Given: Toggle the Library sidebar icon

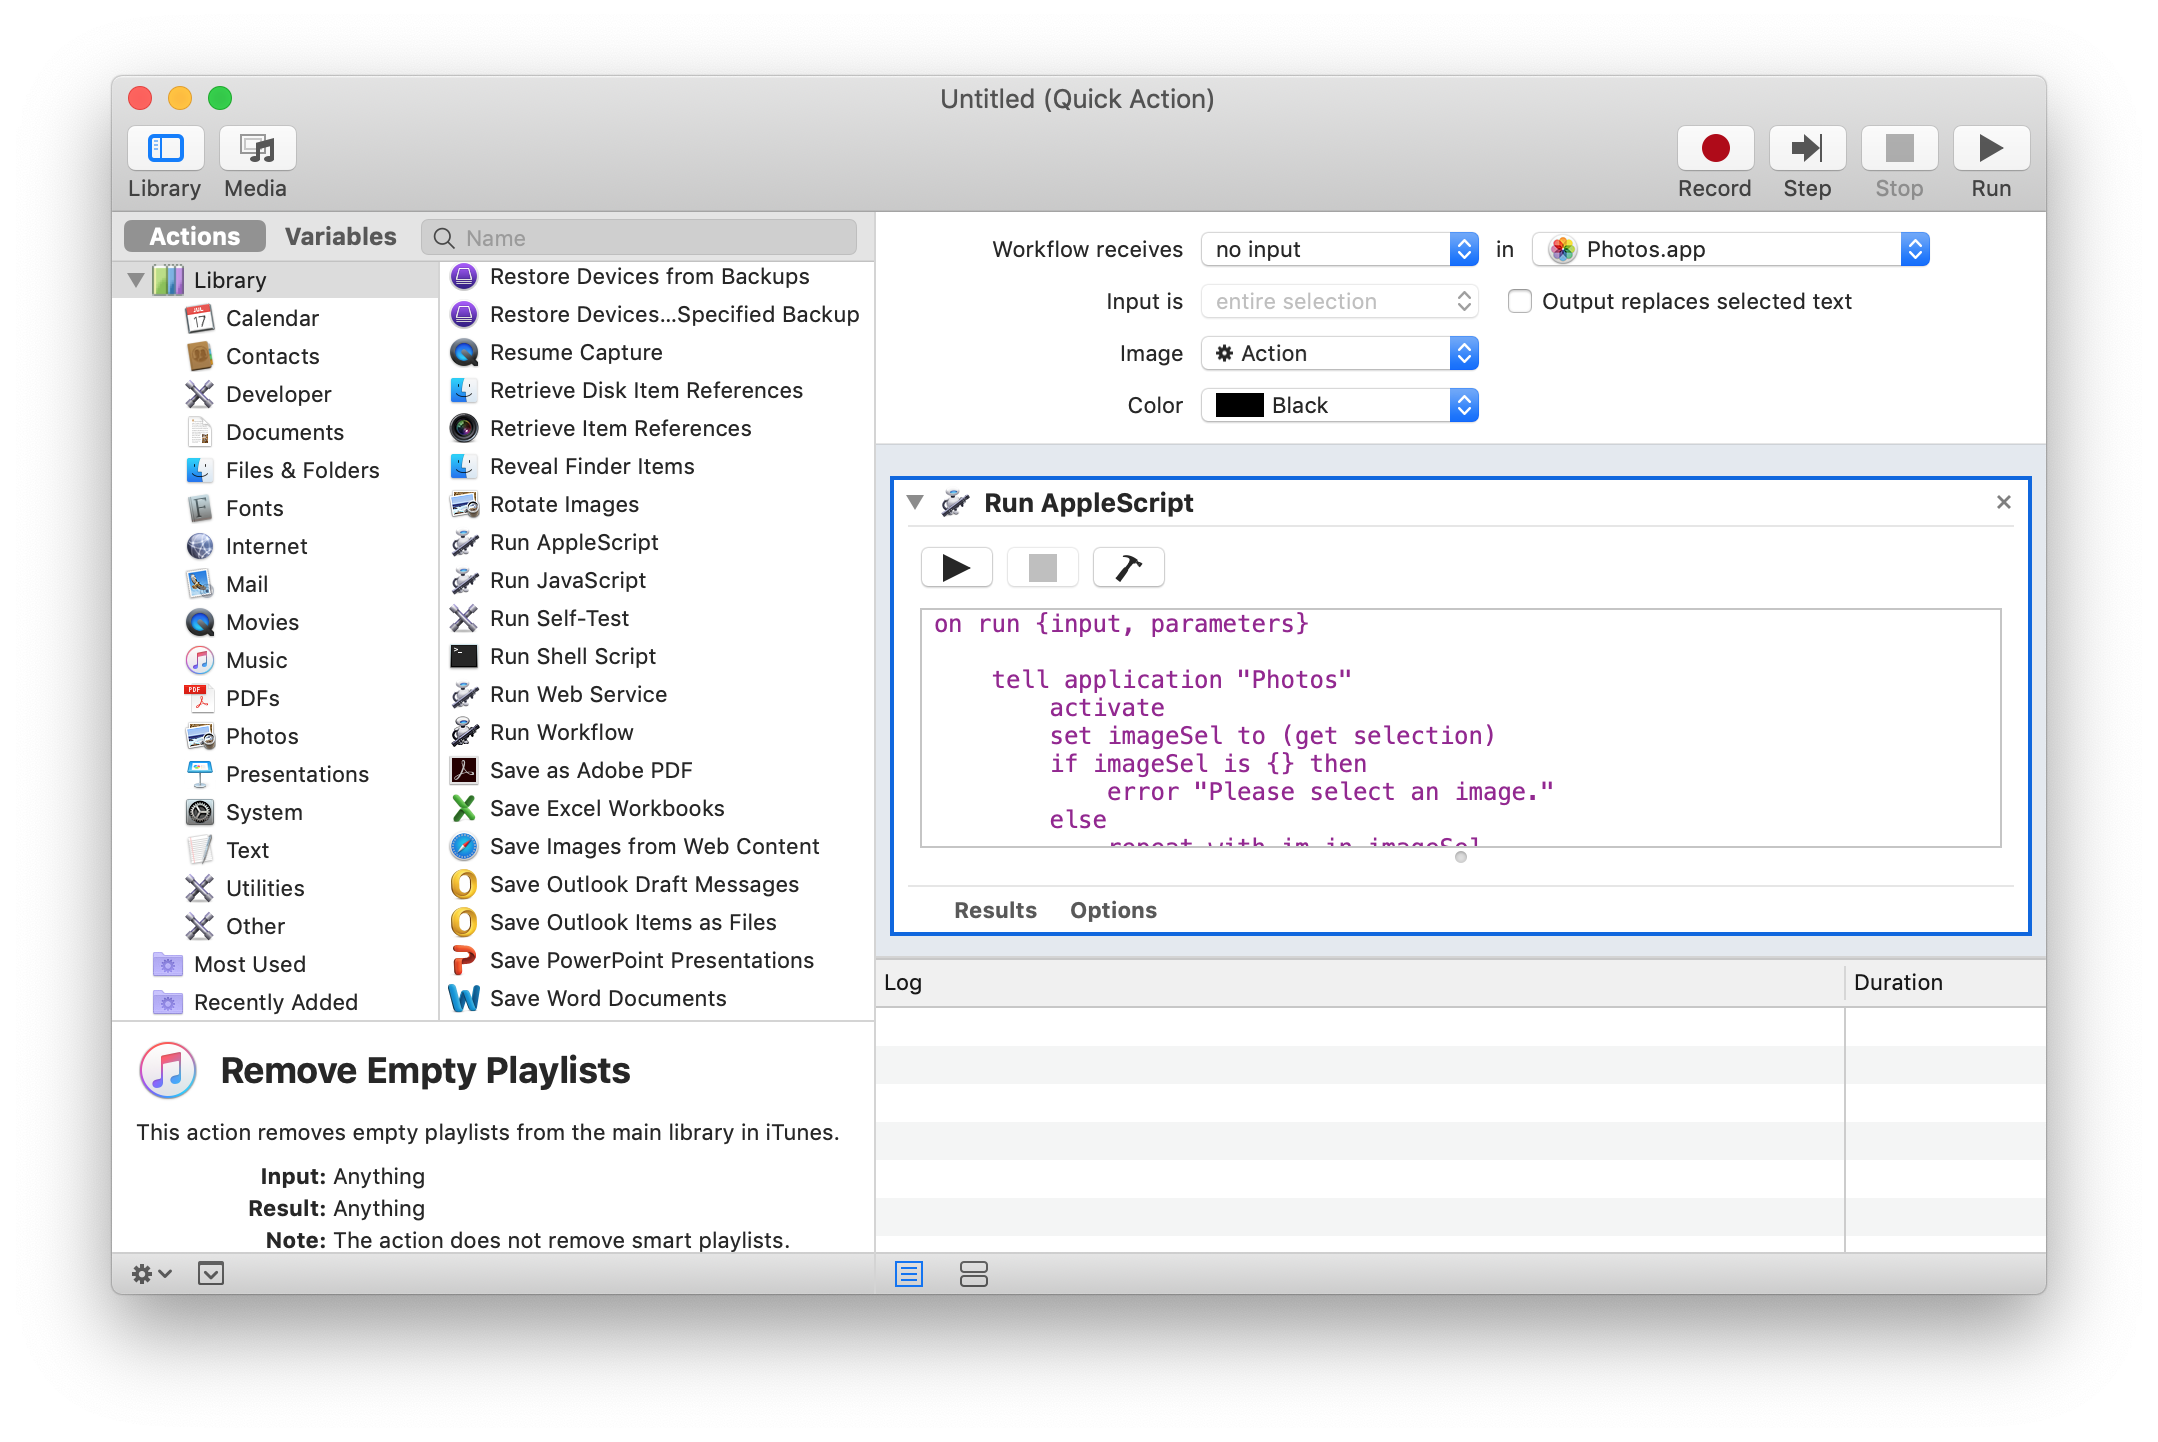Looking at the screenshot, I should pos(166,149).
